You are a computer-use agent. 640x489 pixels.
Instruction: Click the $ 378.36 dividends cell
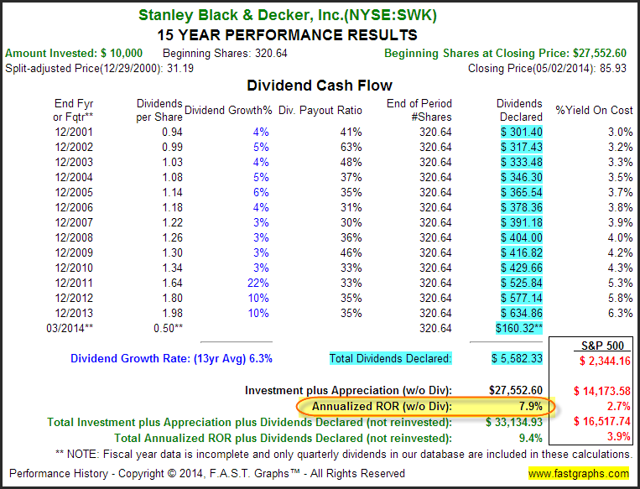(x=522, y=207)
